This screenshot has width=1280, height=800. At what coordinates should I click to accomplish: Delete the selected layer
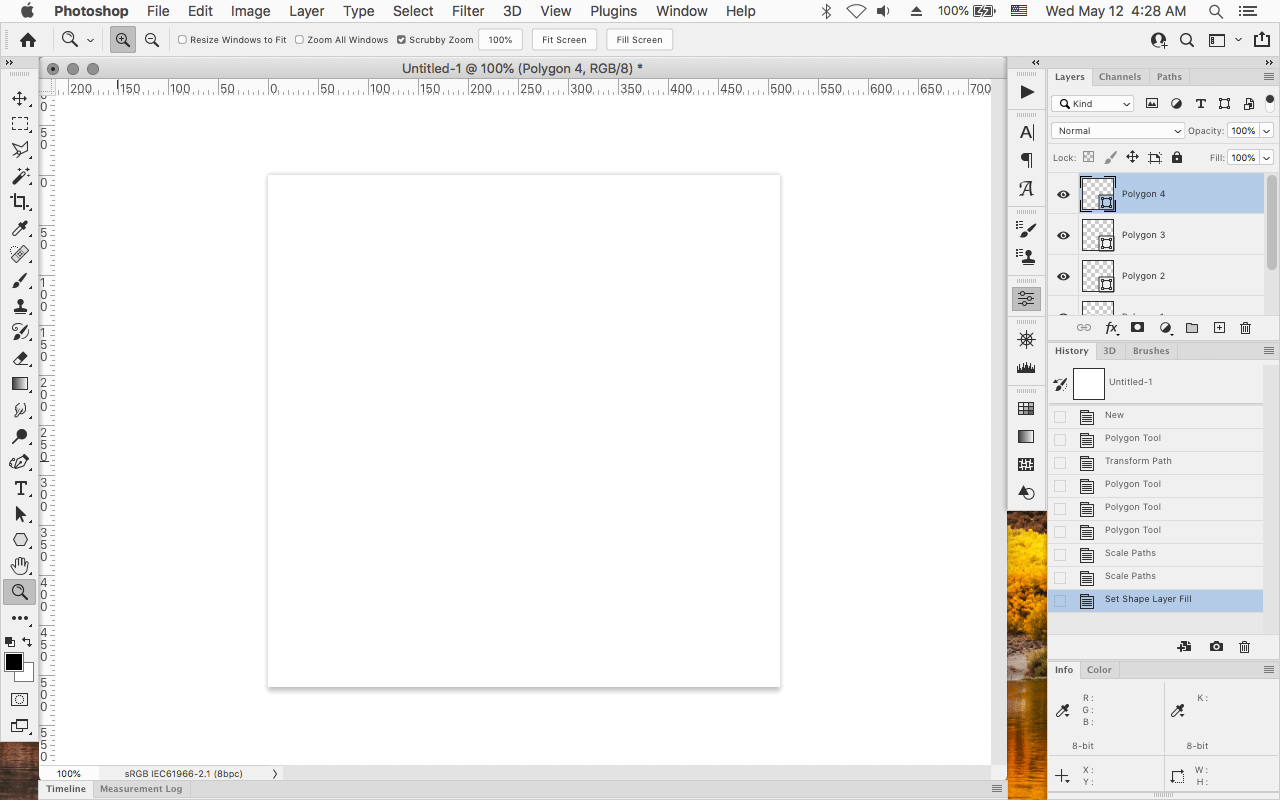click(x=1245, y=327)
